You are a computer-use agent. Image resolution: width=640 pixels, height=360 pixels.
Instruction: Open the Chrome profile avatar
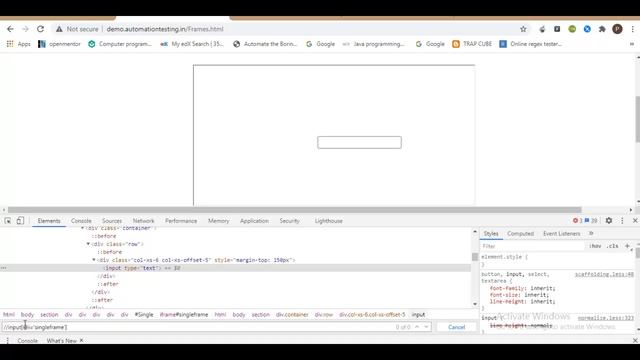tap(617, 29)
